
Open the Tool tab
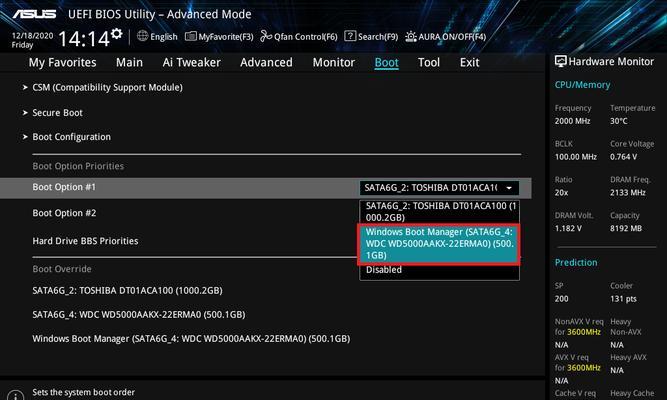pos(429,63)
